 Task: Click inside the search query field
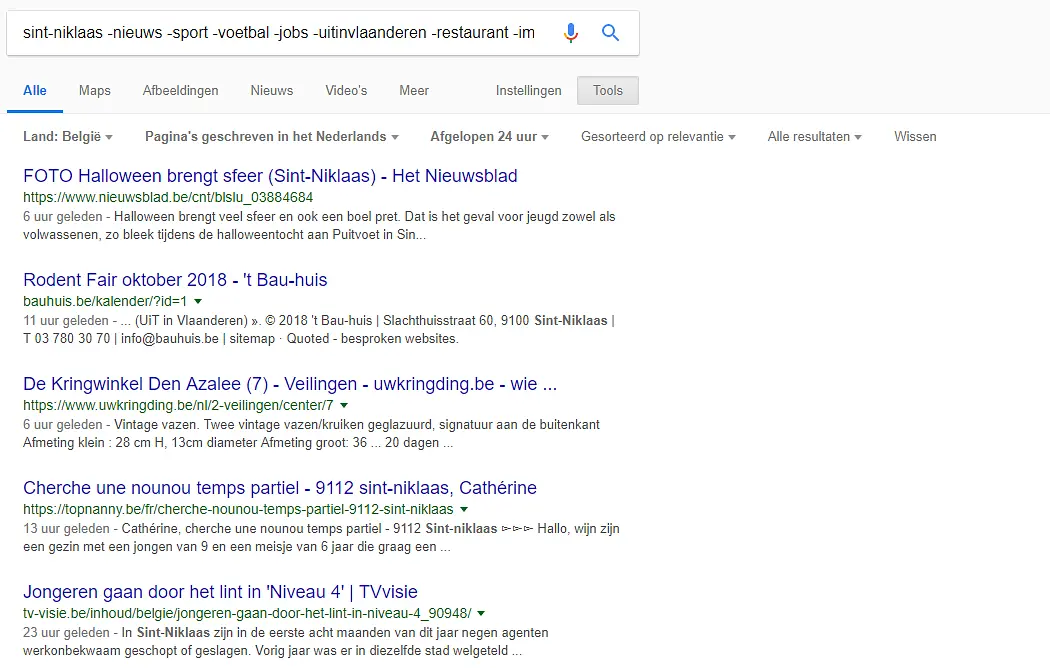click(279, 32)
